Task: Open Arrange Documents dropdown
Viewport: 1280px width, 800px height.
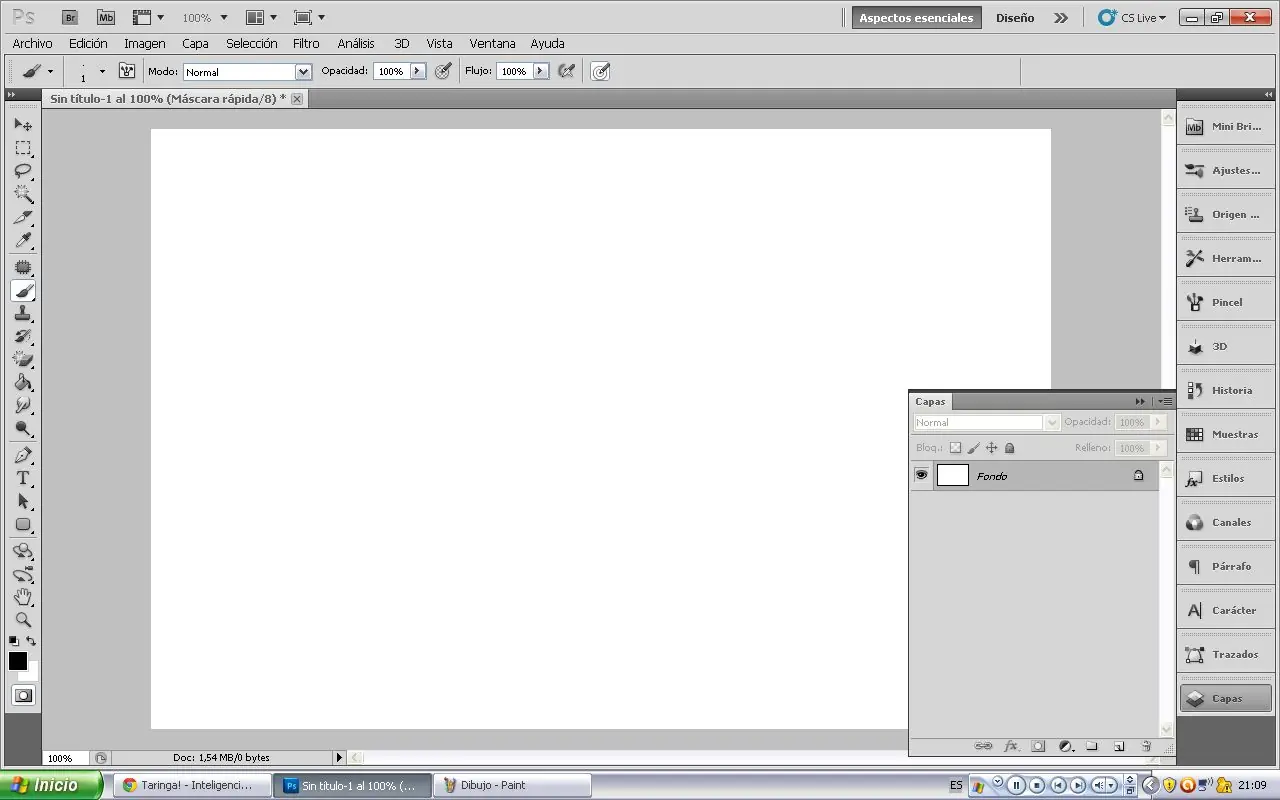Action: 261,17
